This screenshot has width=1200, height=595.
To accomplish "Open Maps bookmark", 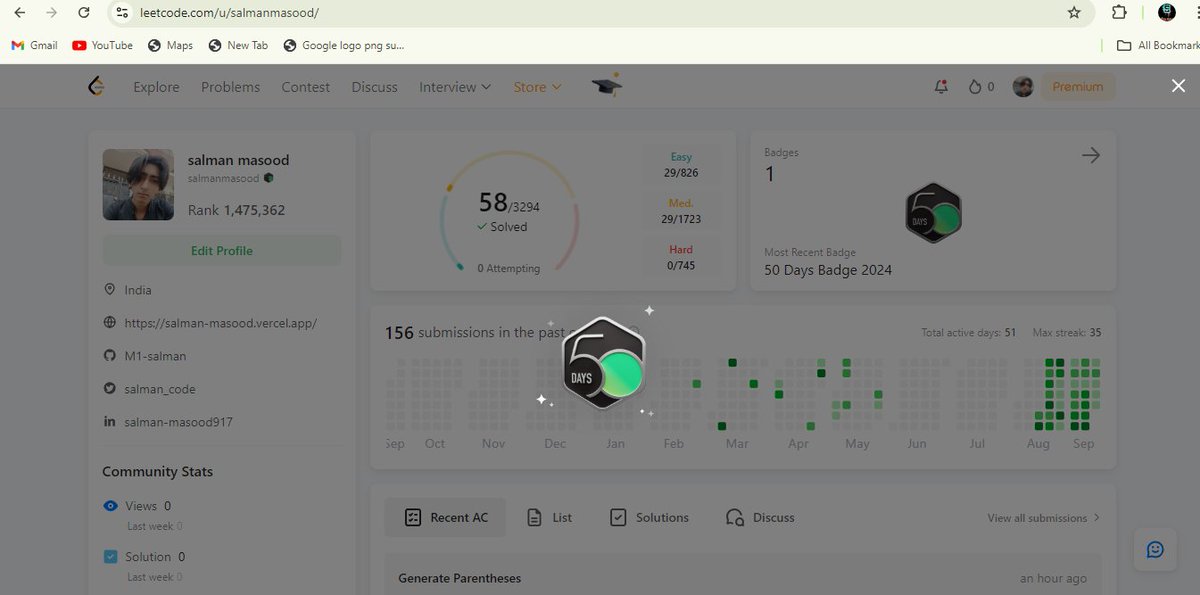I will 170,45.
